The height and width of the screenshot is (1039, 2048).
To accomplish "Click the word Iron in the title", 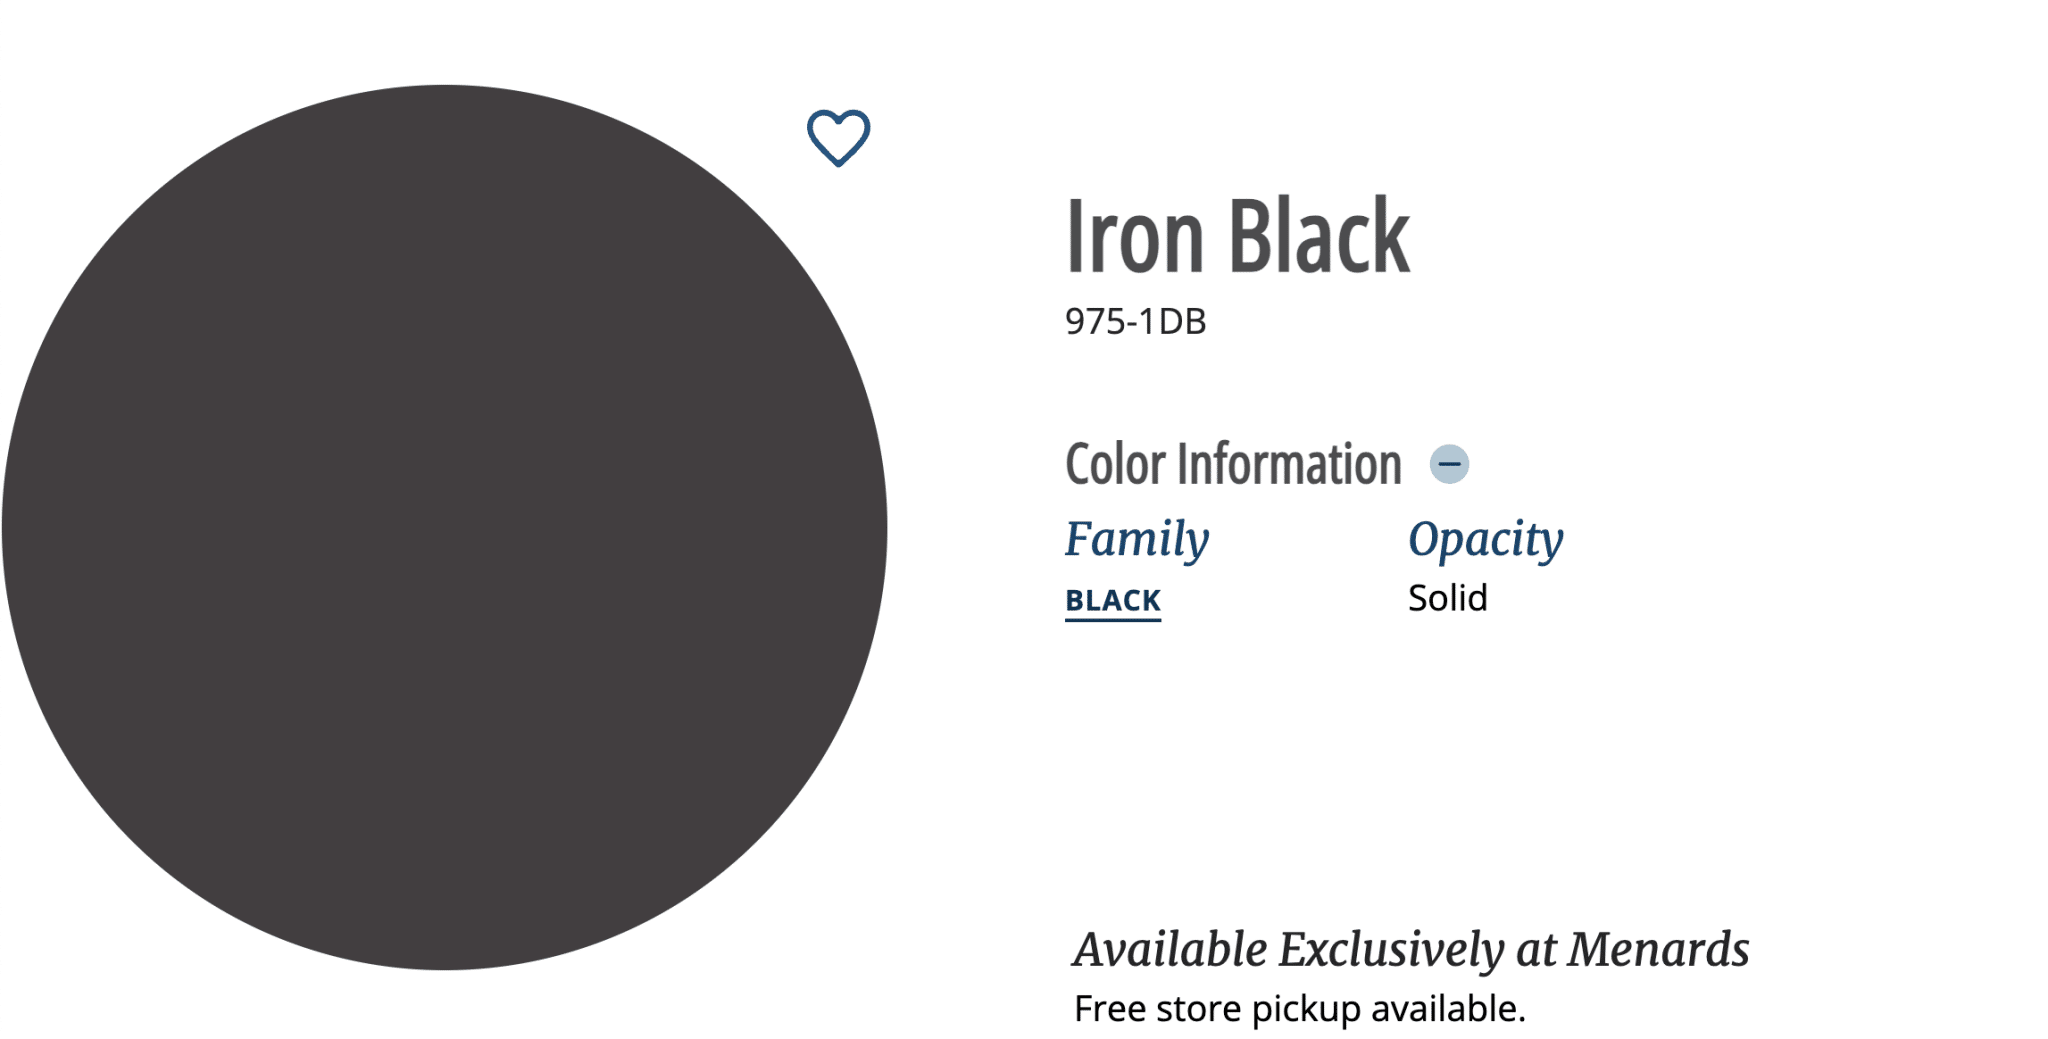I will click(1134, 236).
